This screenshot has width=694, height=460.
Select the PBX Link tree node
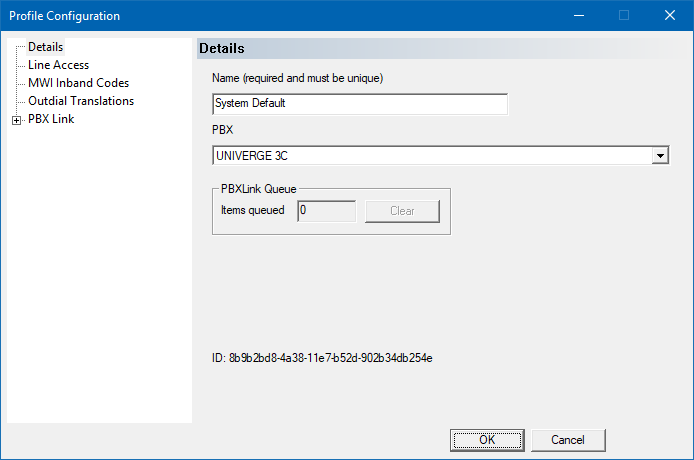51,119
